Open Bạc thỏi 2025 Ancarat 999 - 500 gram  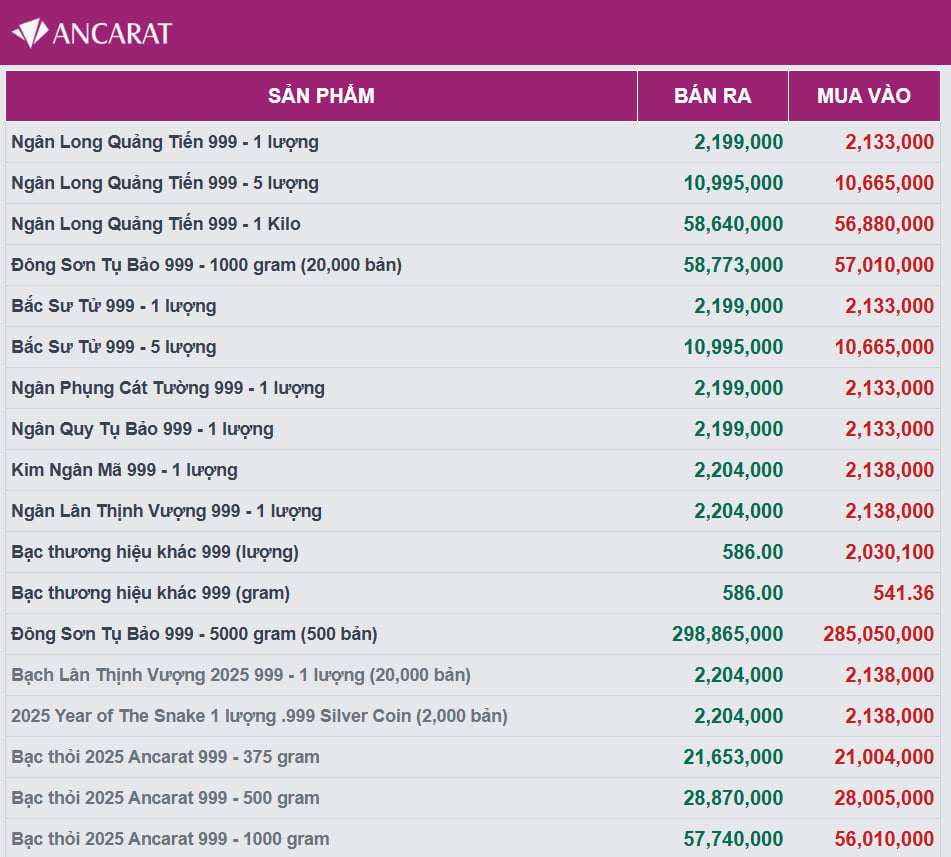click(166, 798)
